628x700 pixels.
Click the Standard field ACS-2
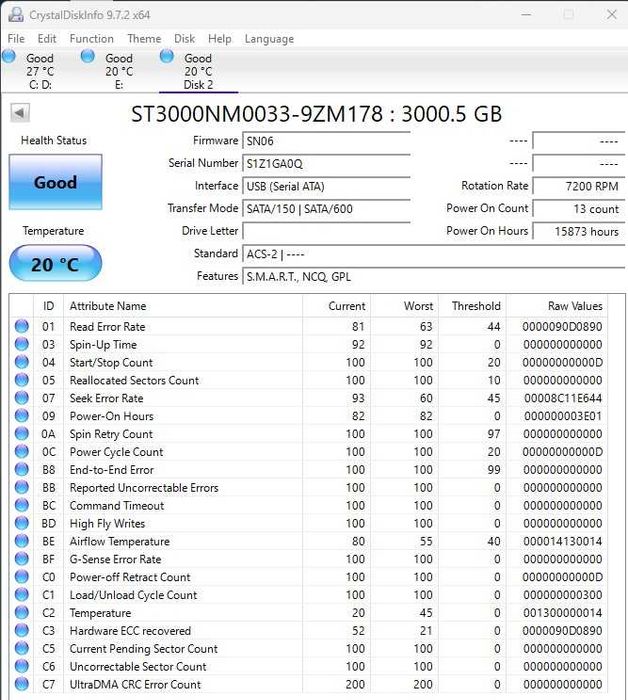433,254
